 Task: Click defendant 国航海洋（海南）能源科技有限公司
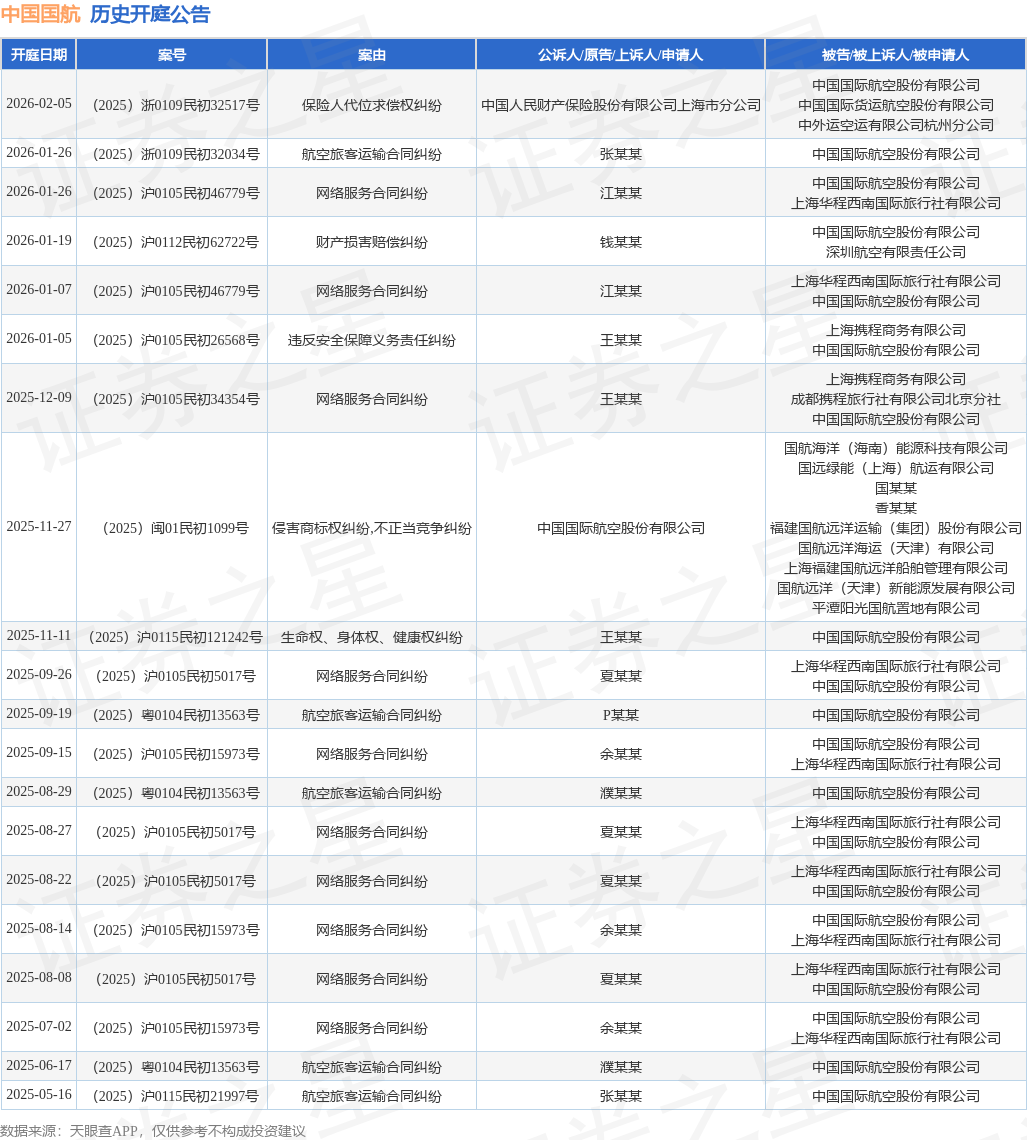pyautogui.click(x=895, y=448)
